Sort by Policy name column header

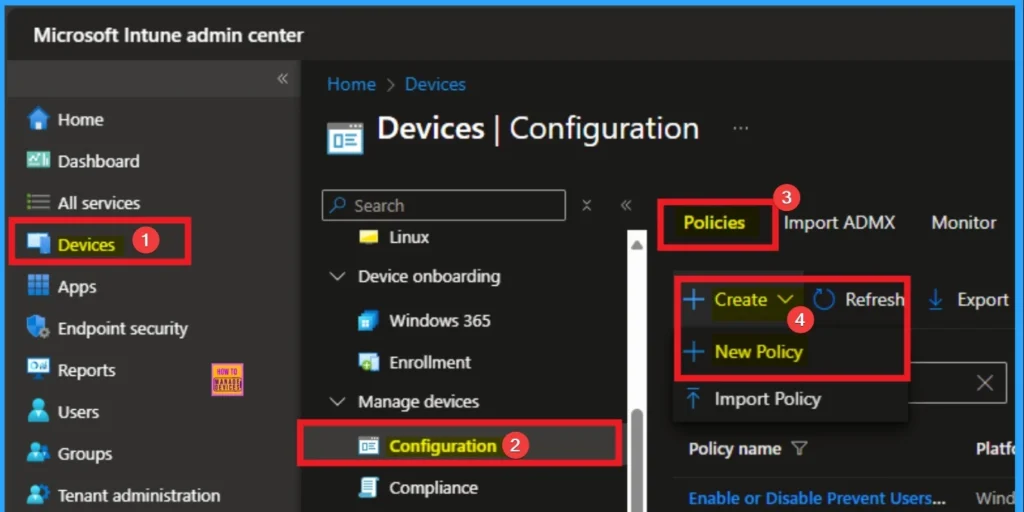(735, 449)
